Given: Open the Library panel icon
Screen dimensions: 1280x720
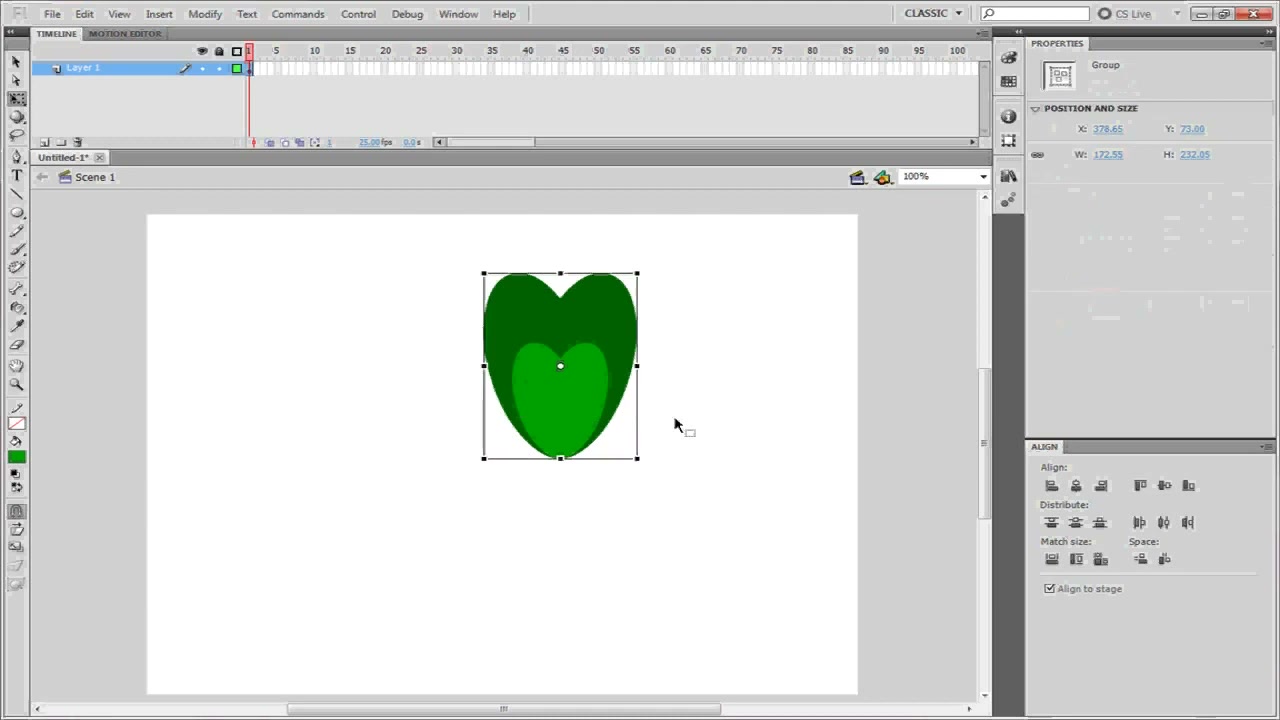Looking at the screenshot, I should pyautogui.click(x=1008, y=176).
